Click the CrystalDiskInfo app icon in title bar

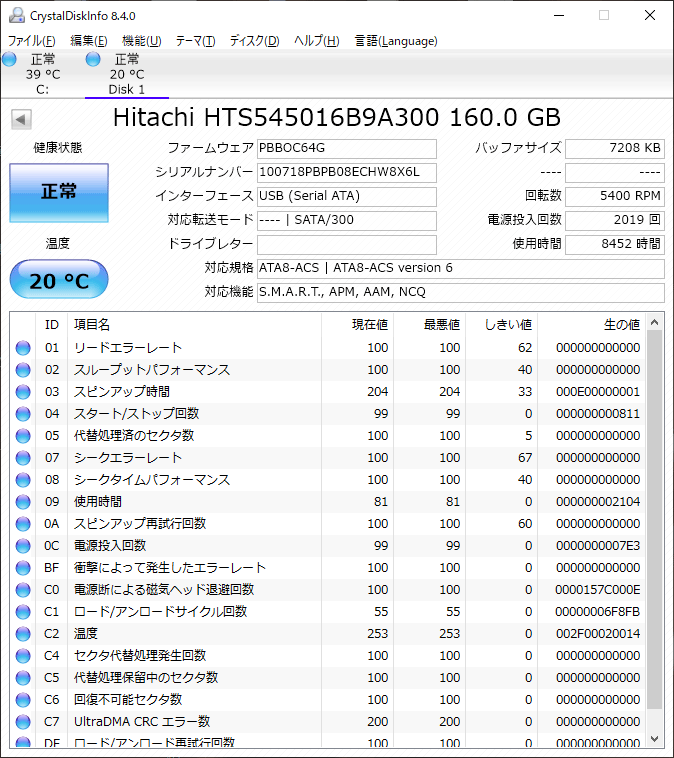coord(16,15)
